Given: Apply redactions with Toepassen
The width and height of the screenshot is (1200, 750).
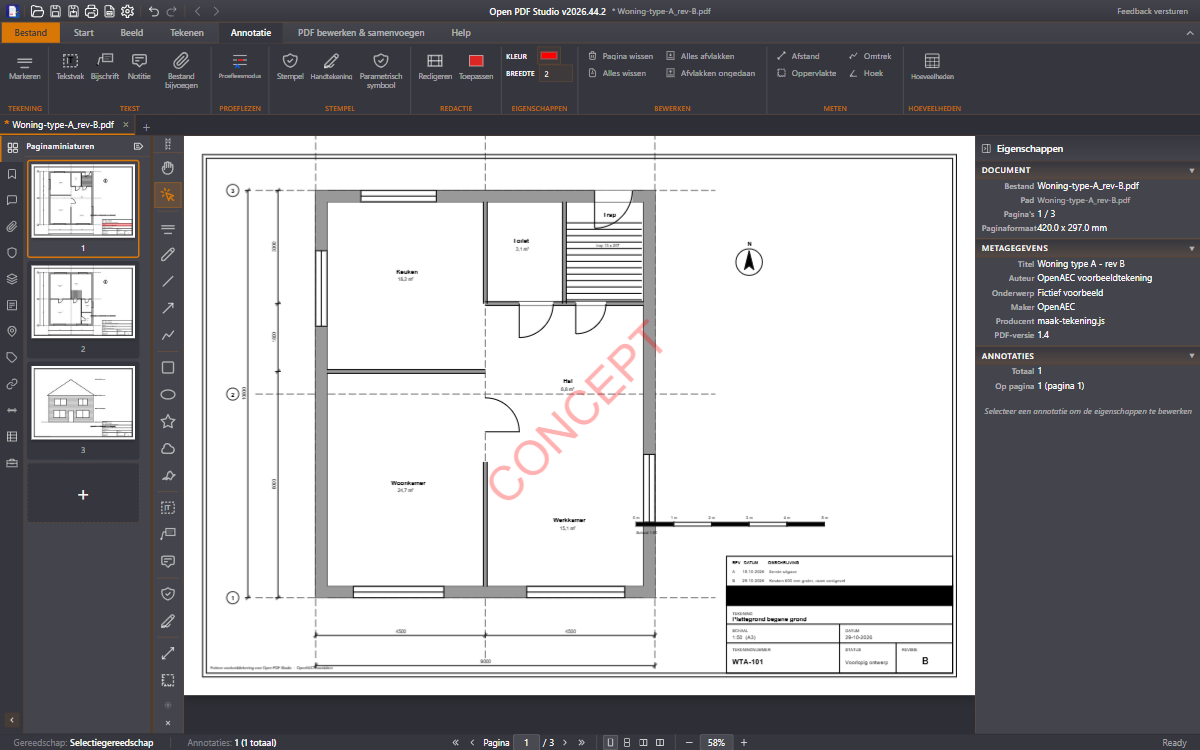Looking at the screenshot, I should (x=476, y=68).
